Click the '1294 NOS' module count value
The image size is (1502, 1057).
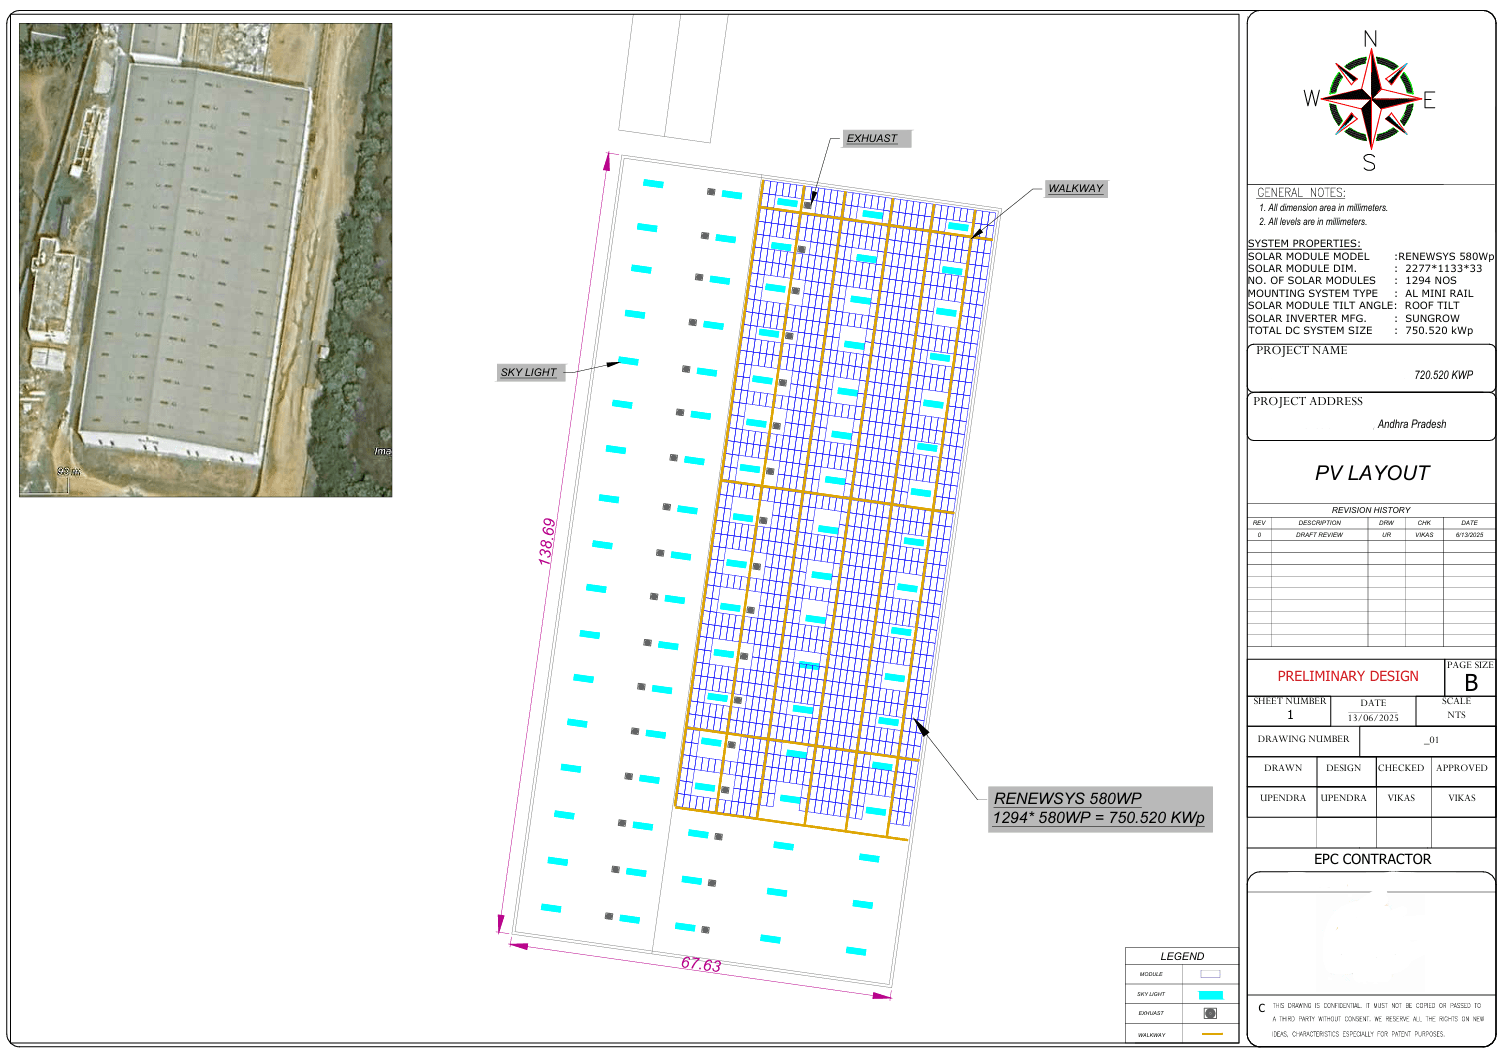[x=1431, y=280]
